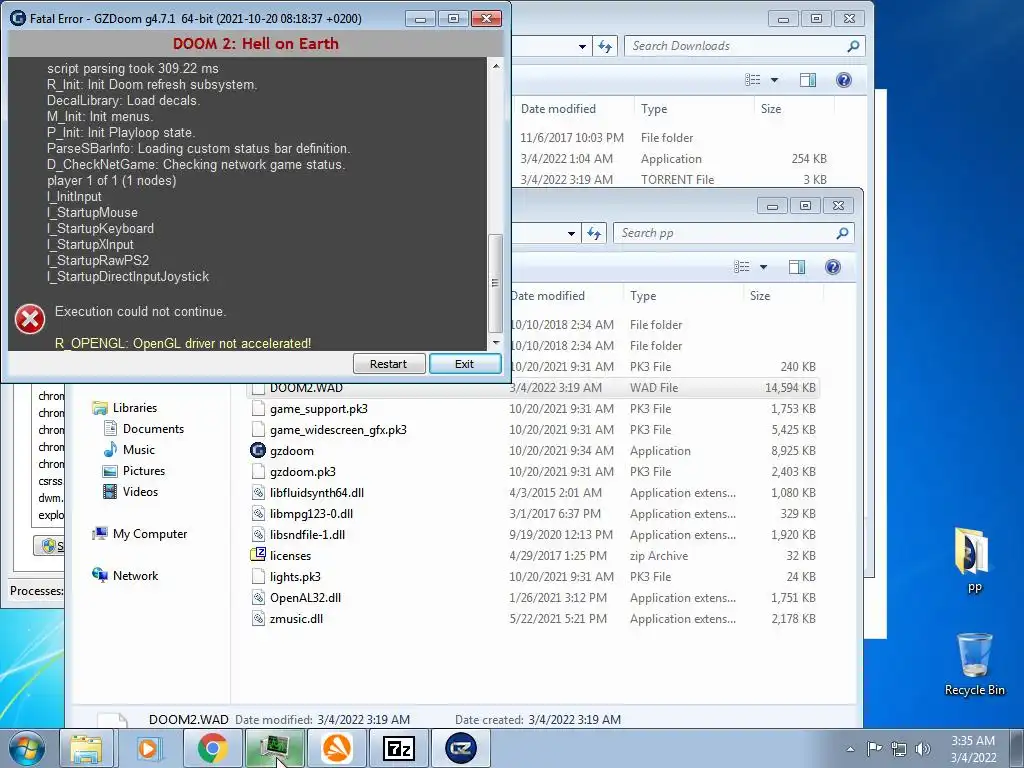Screen dimensions: 1024x768
Task: Open Music library in navigation pane
Action: click(x=138, y=449)
